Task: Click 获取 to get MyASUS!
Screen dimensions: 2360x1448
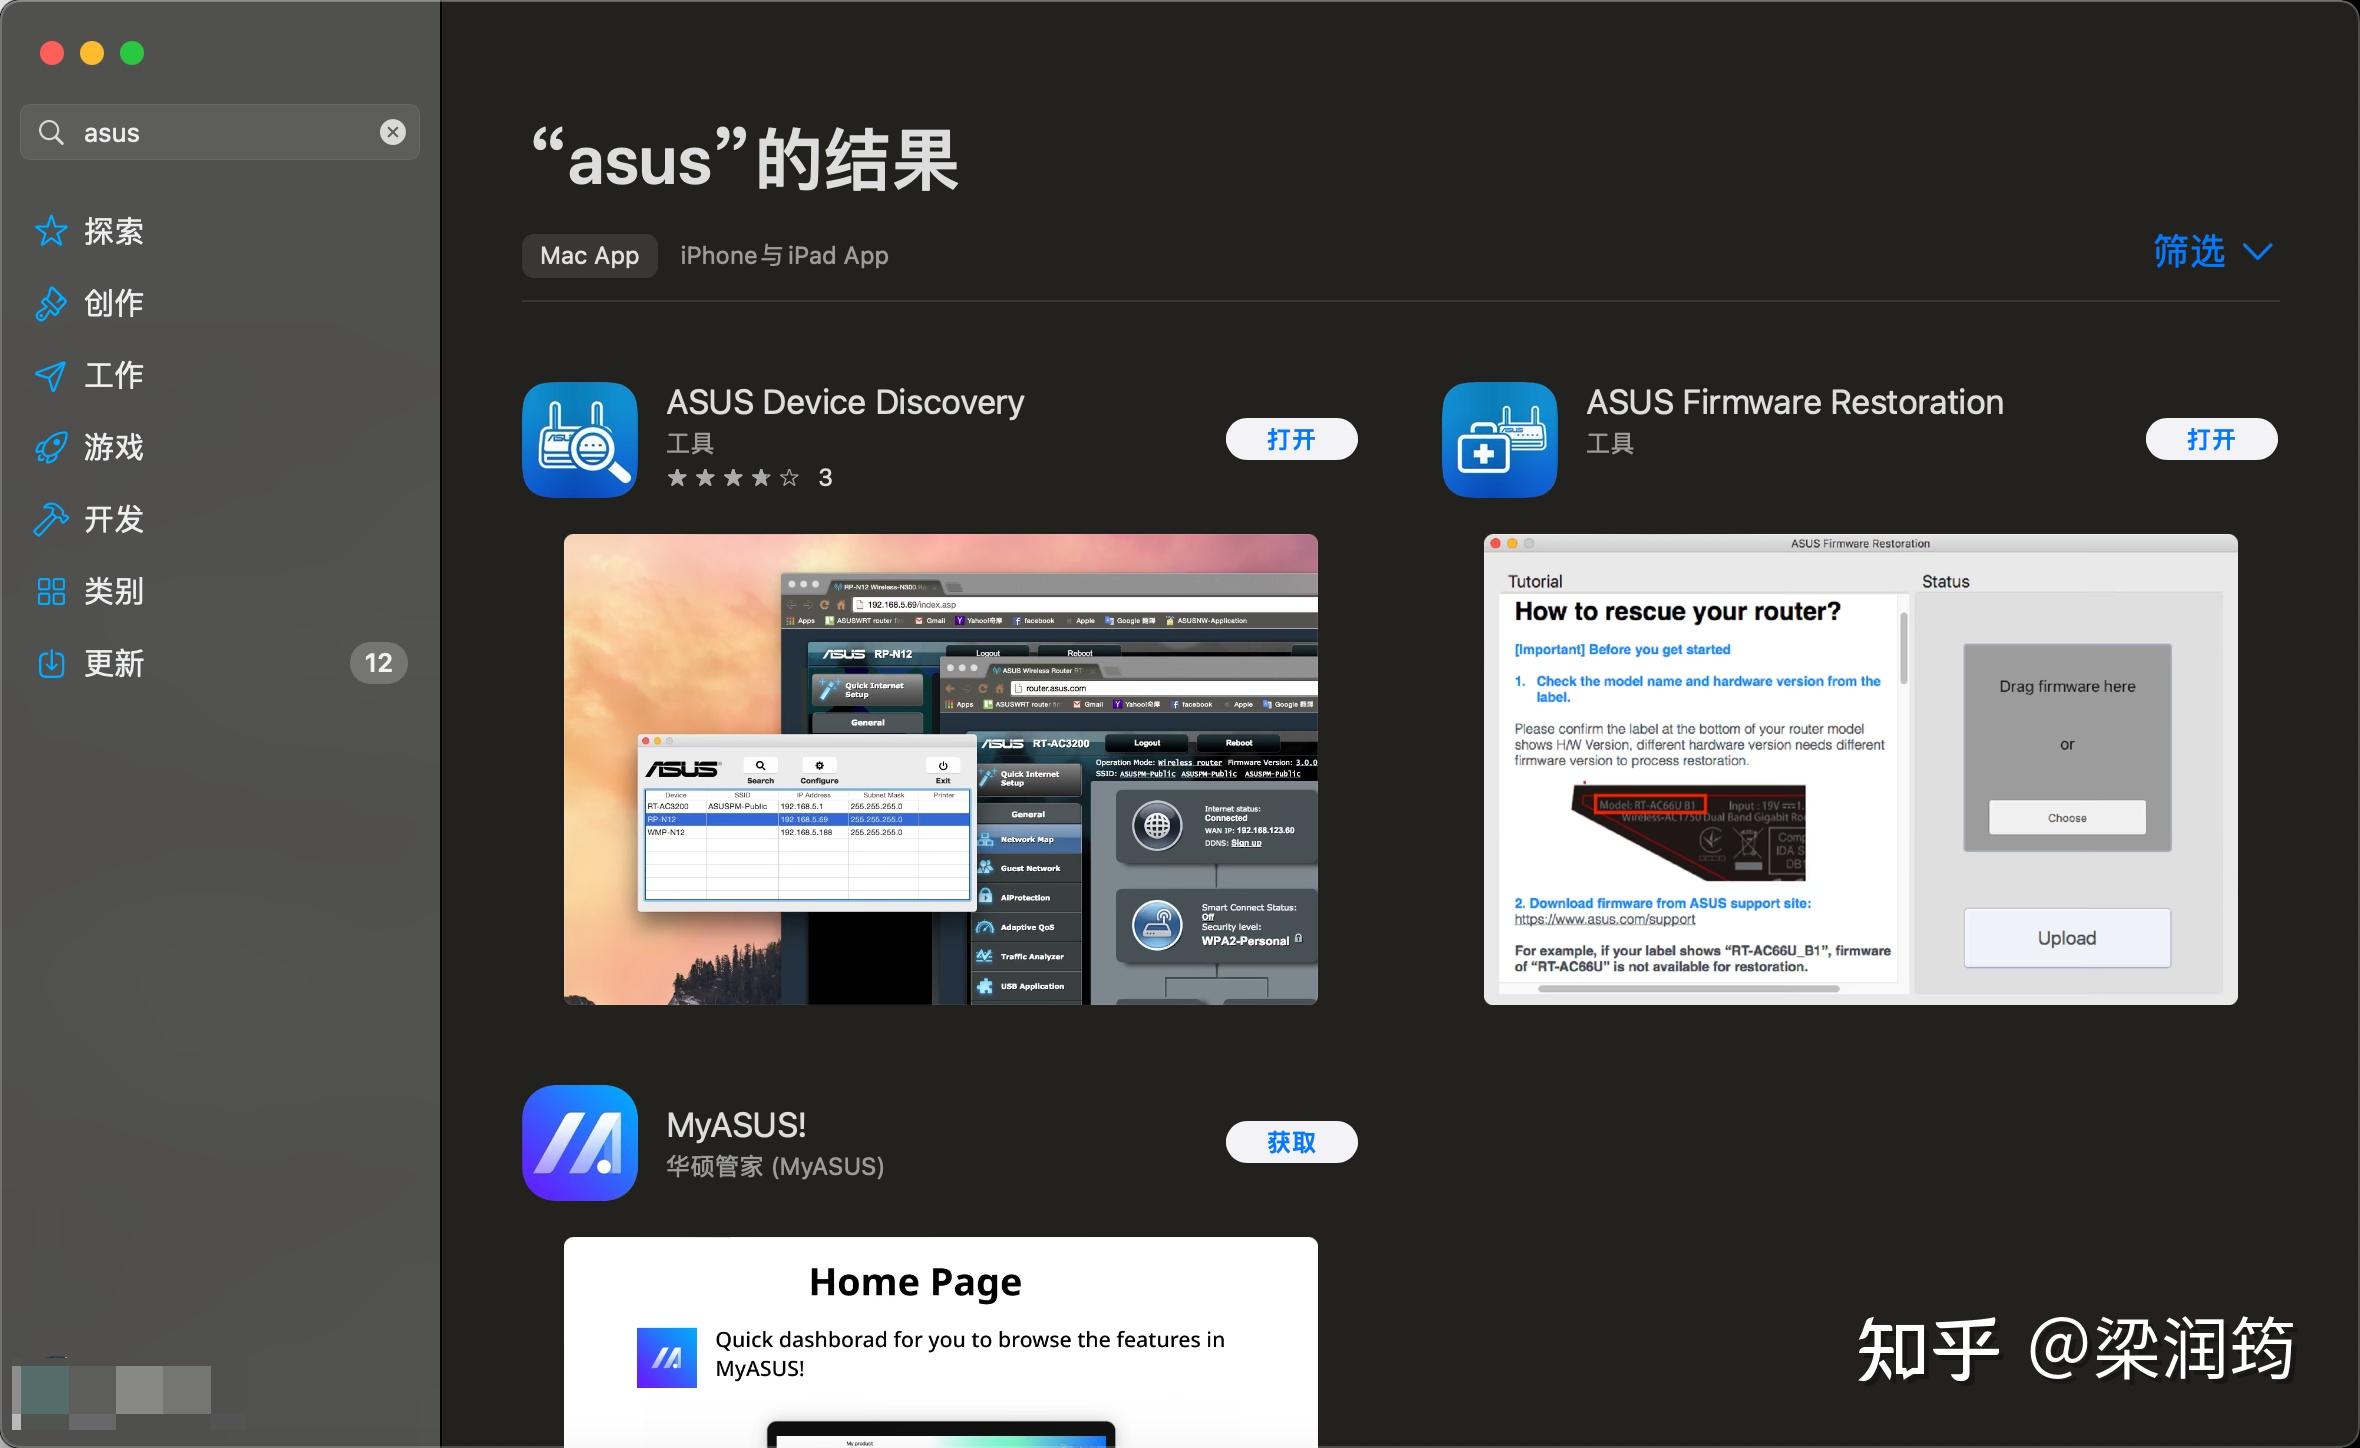Action: [x=1291, y=1141]
